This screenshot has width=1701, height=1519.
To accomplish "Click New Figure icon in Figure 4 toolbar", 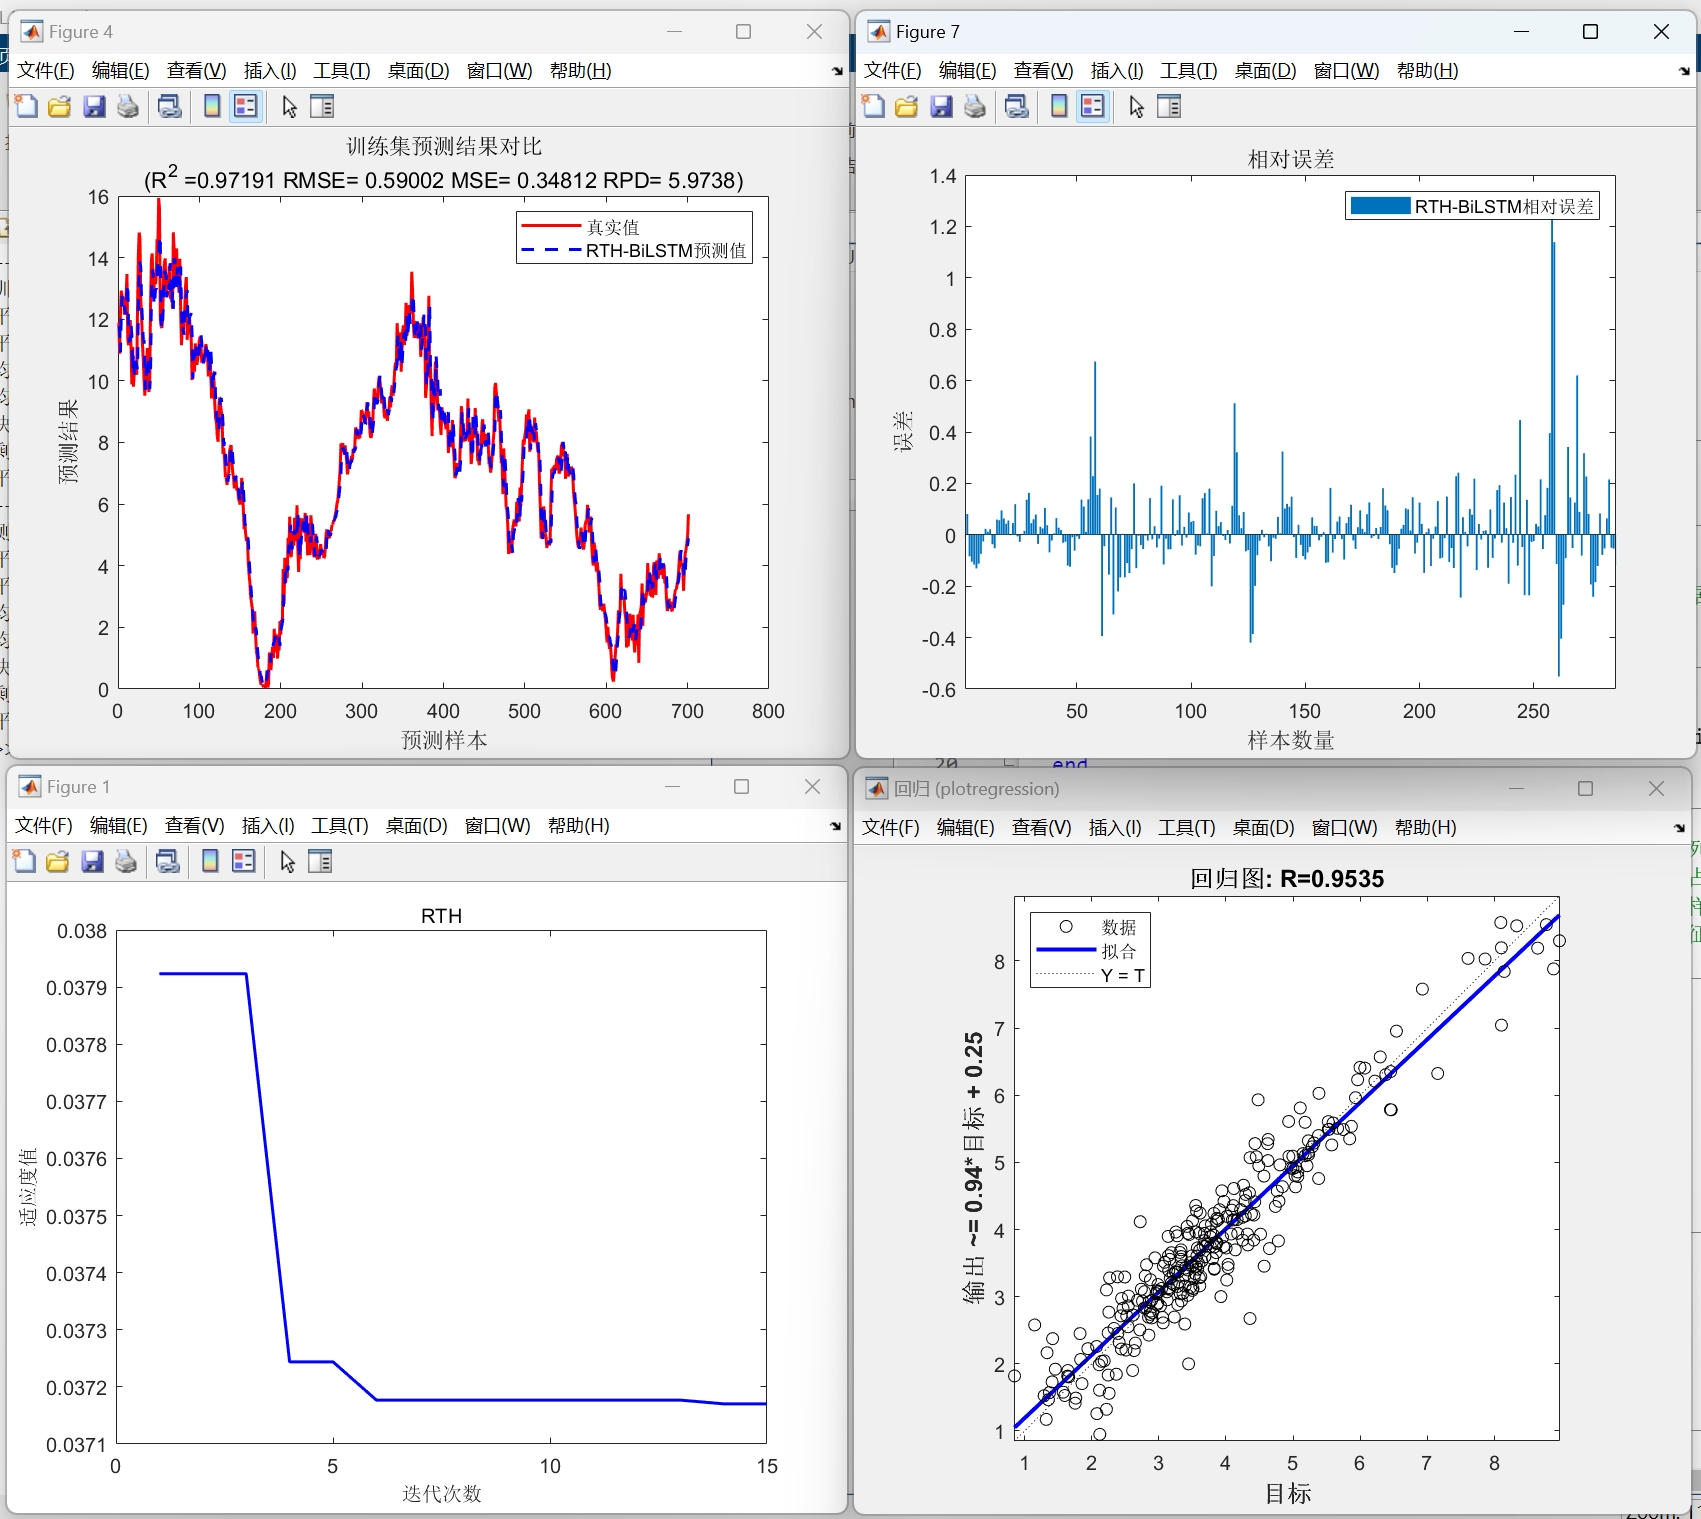I will click(27, 106).
